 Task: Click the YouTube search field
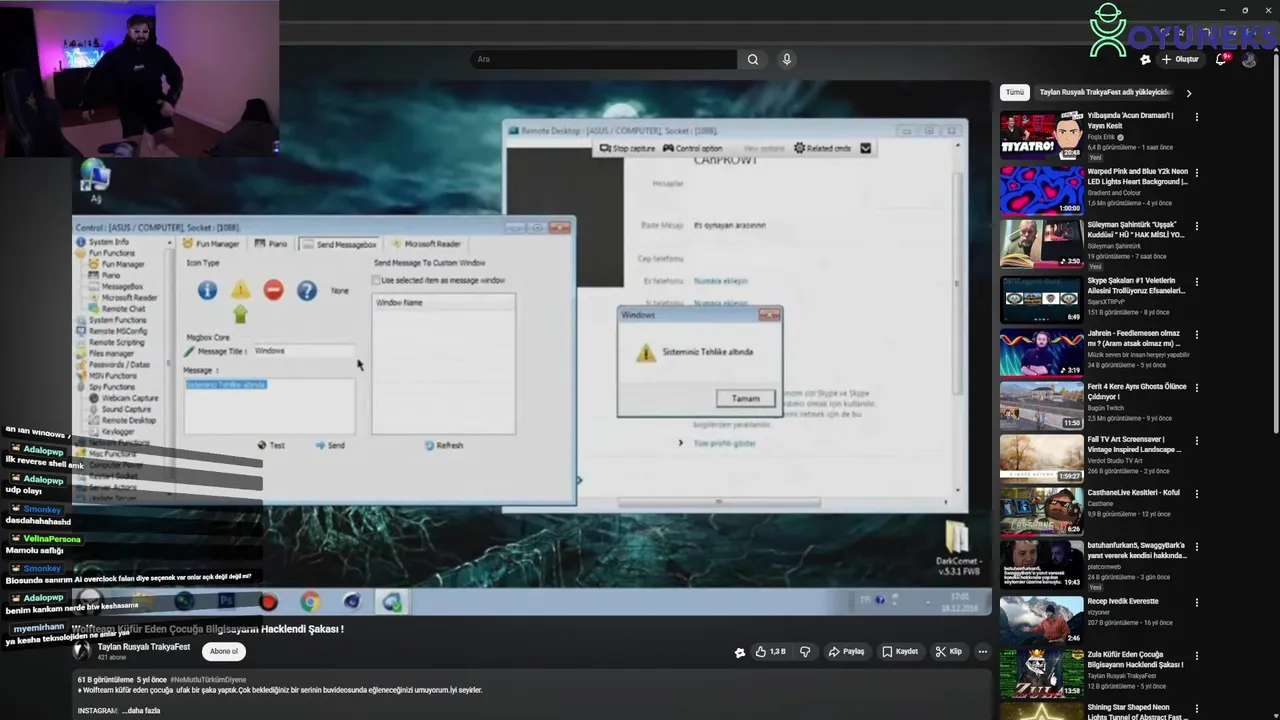[x=605, y=59]
